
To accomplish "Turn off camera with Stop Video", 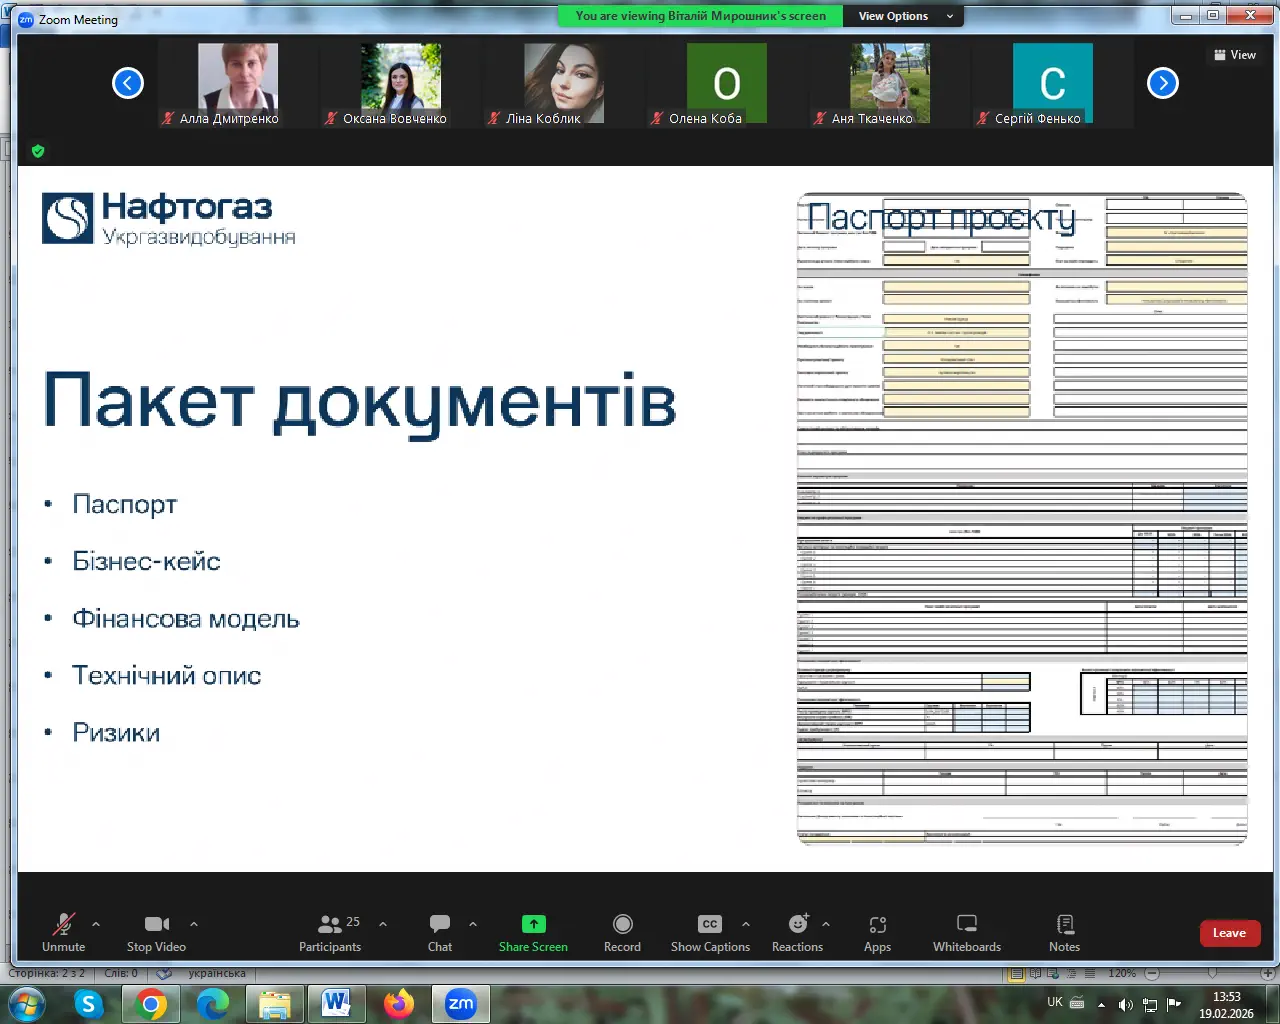I will point(156,932).
